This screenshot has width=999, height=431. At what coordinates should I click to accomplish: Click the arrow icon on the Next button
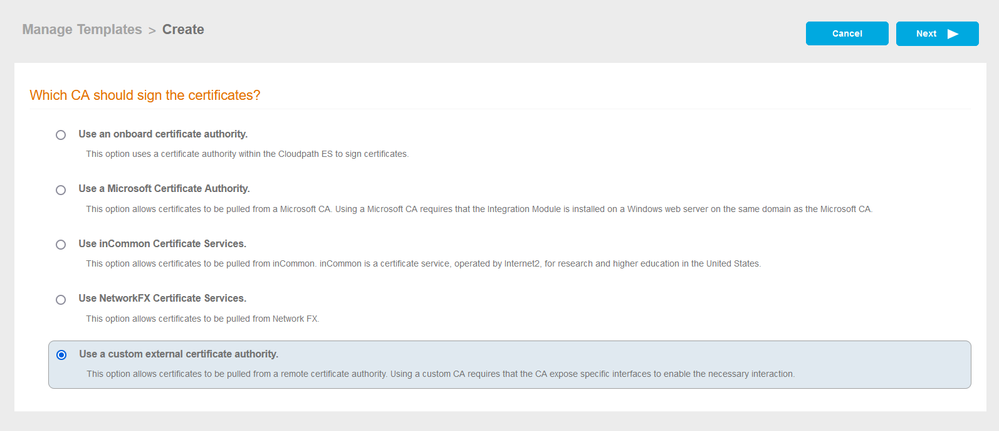point(953,34)
